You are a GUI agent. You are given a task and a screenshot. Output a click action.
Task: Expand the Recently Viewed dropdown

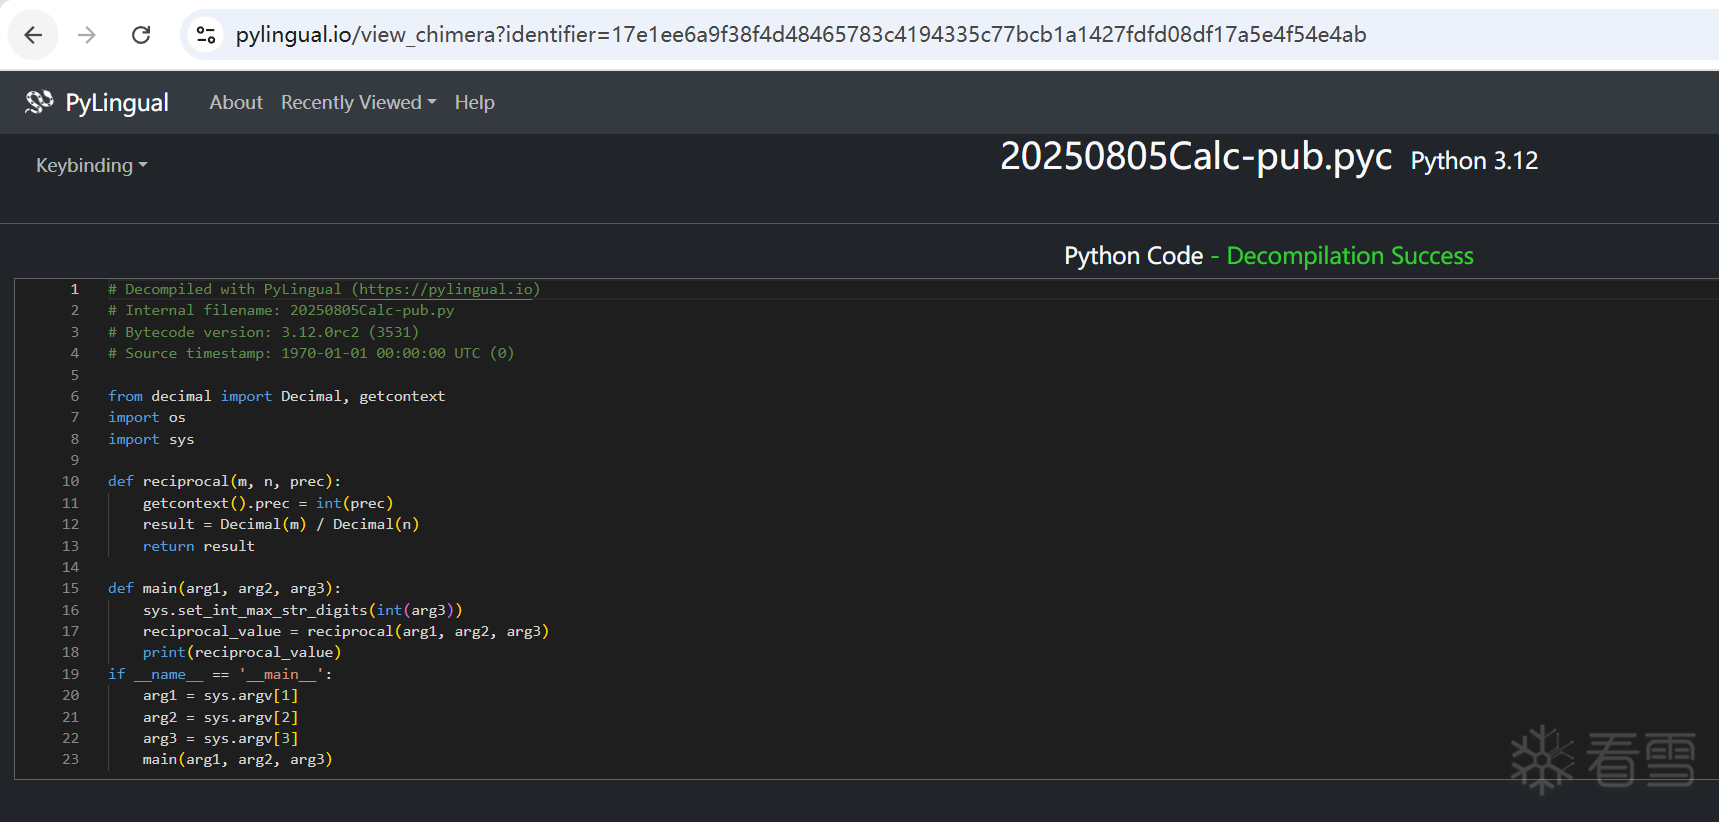tap(358, 103)
